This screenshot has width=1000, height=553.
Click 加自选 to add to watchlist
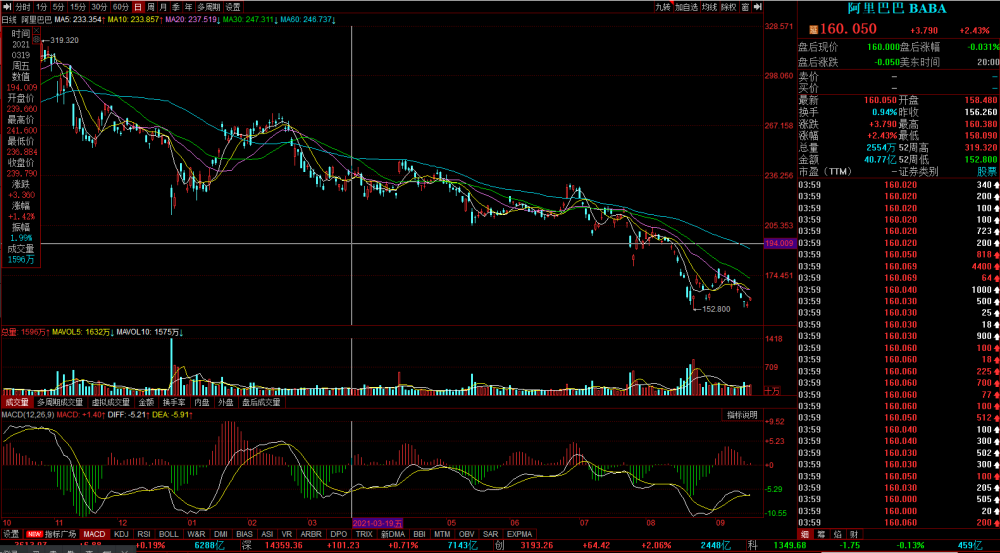(x=686, y=7)
